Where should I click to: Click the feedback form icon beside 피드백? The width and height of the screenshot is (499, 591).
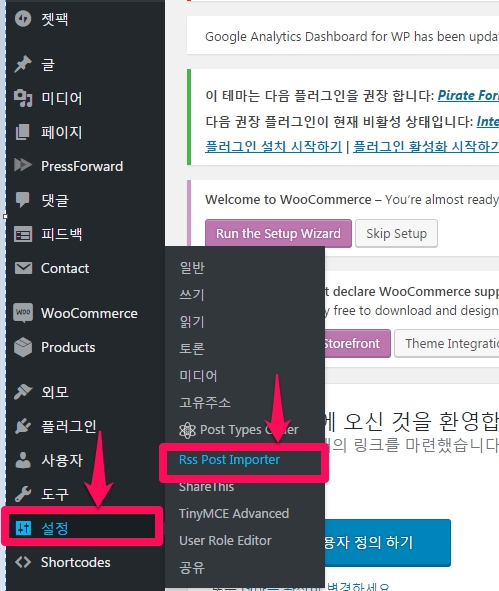tap(23, 234)
